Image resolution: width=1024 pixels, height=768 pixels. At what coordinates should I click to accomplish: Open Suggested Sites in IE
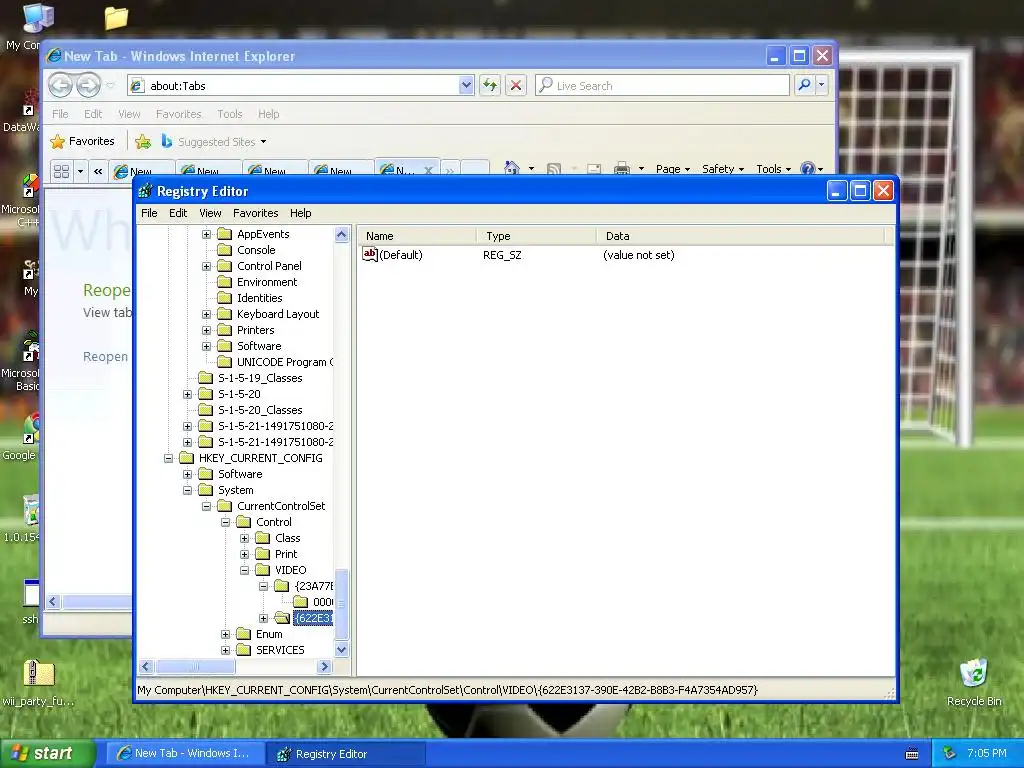214,142
